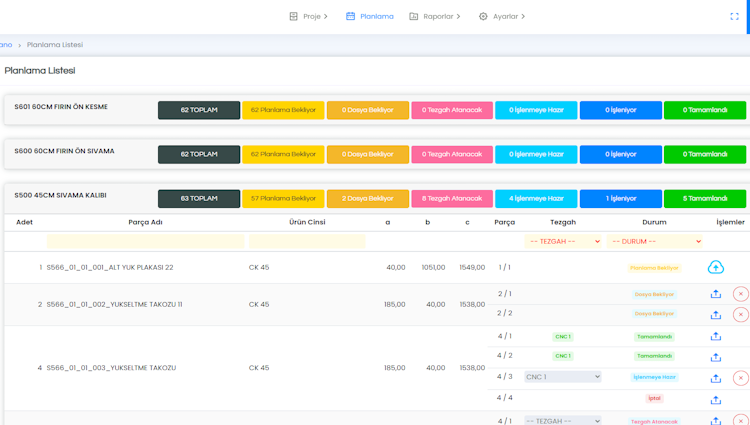Viewport: 750px width, 425px height.
Task: Open CNC 1 machine dropdown for part 4 / 3
Action: tap(563, 377)
